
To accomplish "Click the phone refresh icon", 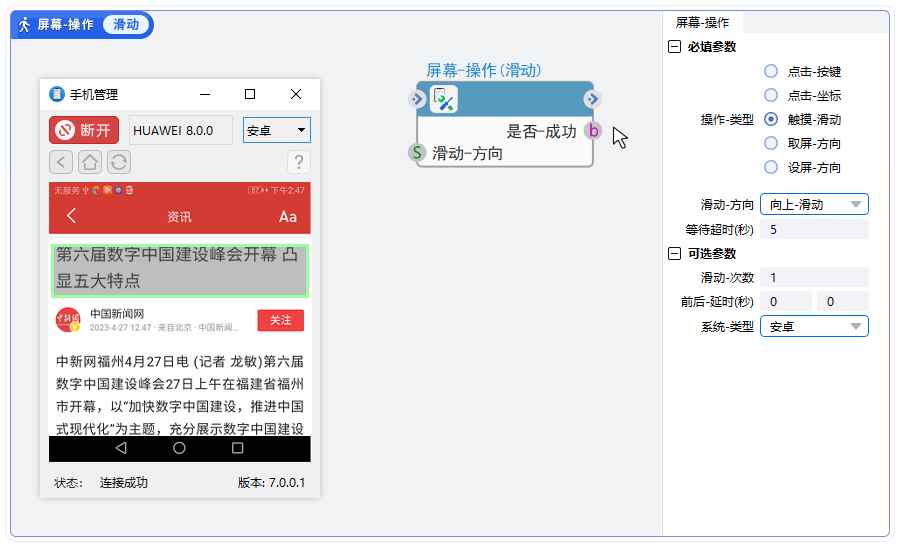I will click(118, 162).
